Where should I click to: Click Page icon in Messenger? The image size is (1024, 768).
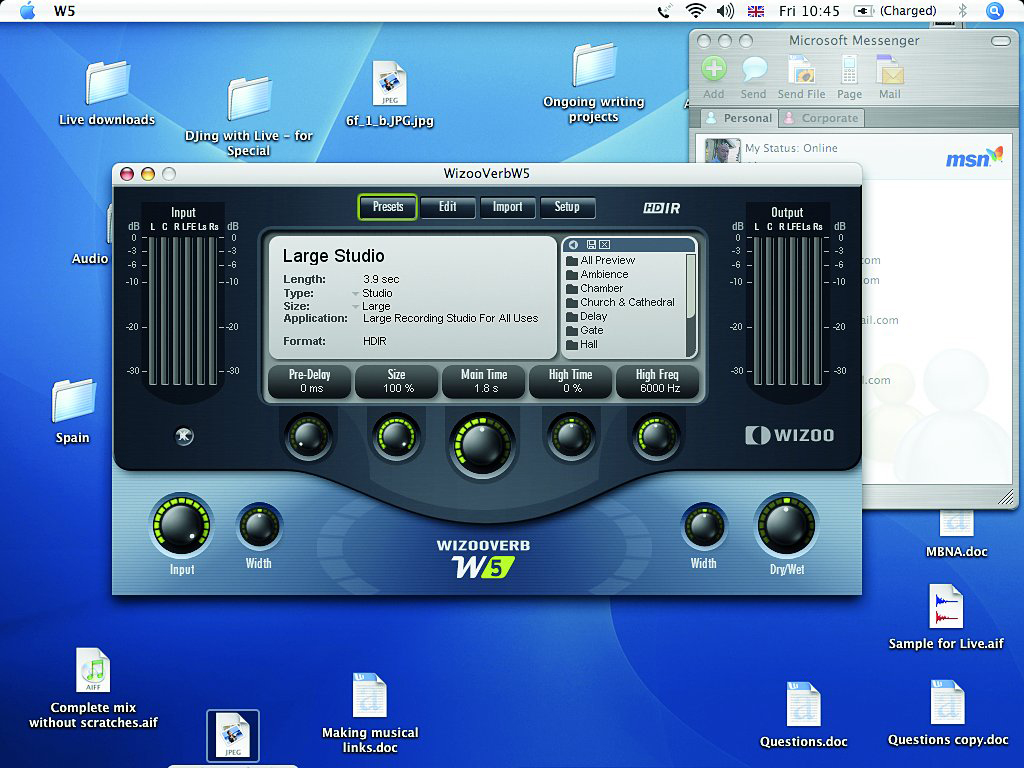pos(849,78)
